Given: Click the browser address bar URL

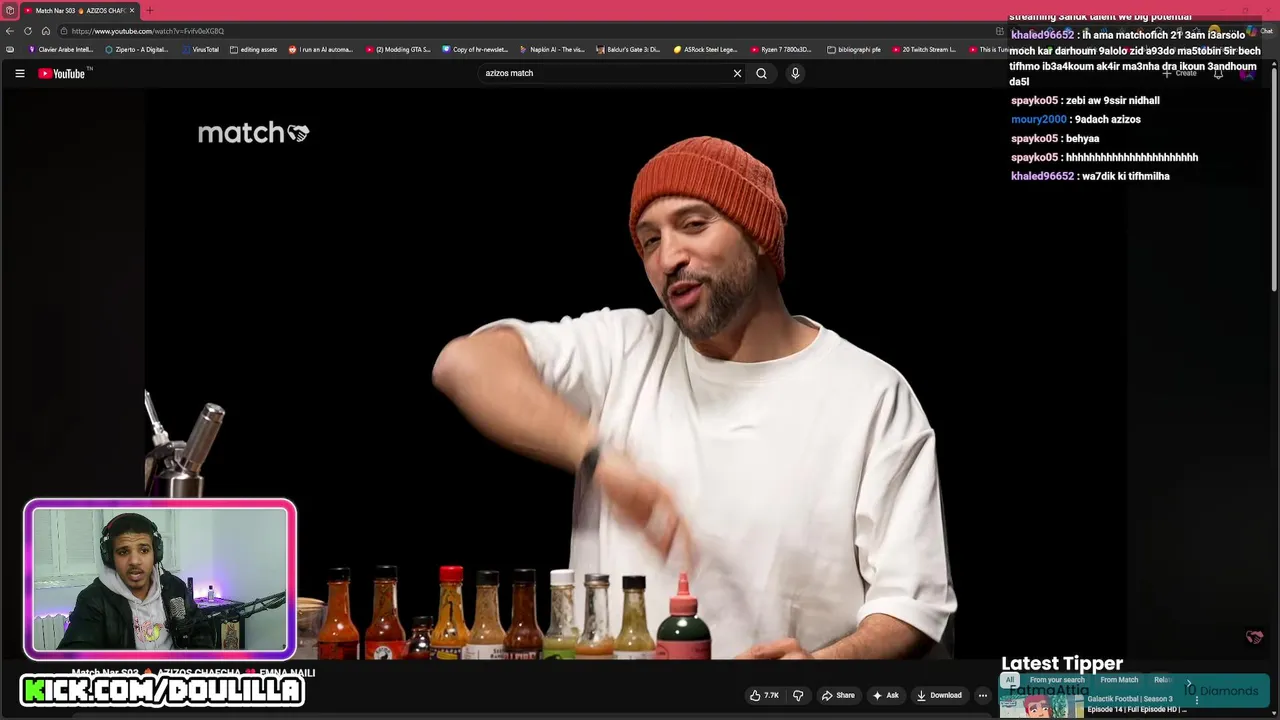Looking at the screenshot, I should click(x=148, y=31).
